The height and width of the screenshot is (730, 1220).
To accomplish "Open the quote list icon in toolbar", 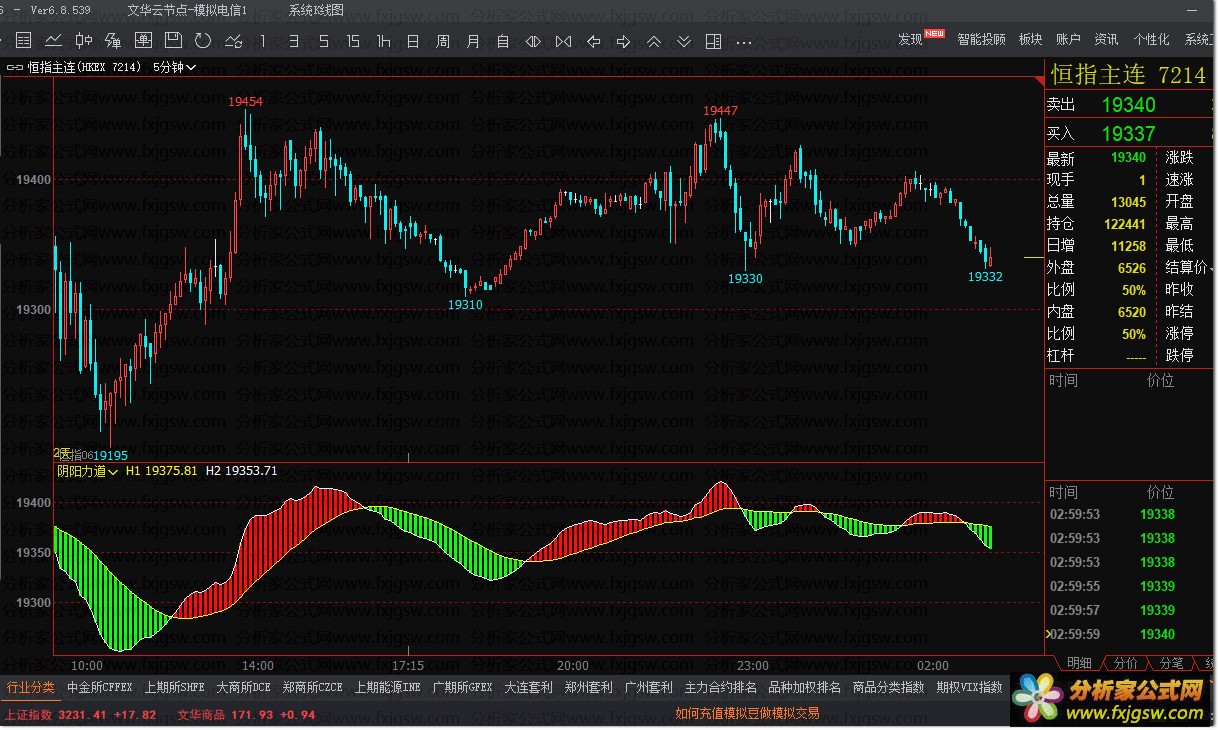I will pyautogui.click(x=24, y=41).
